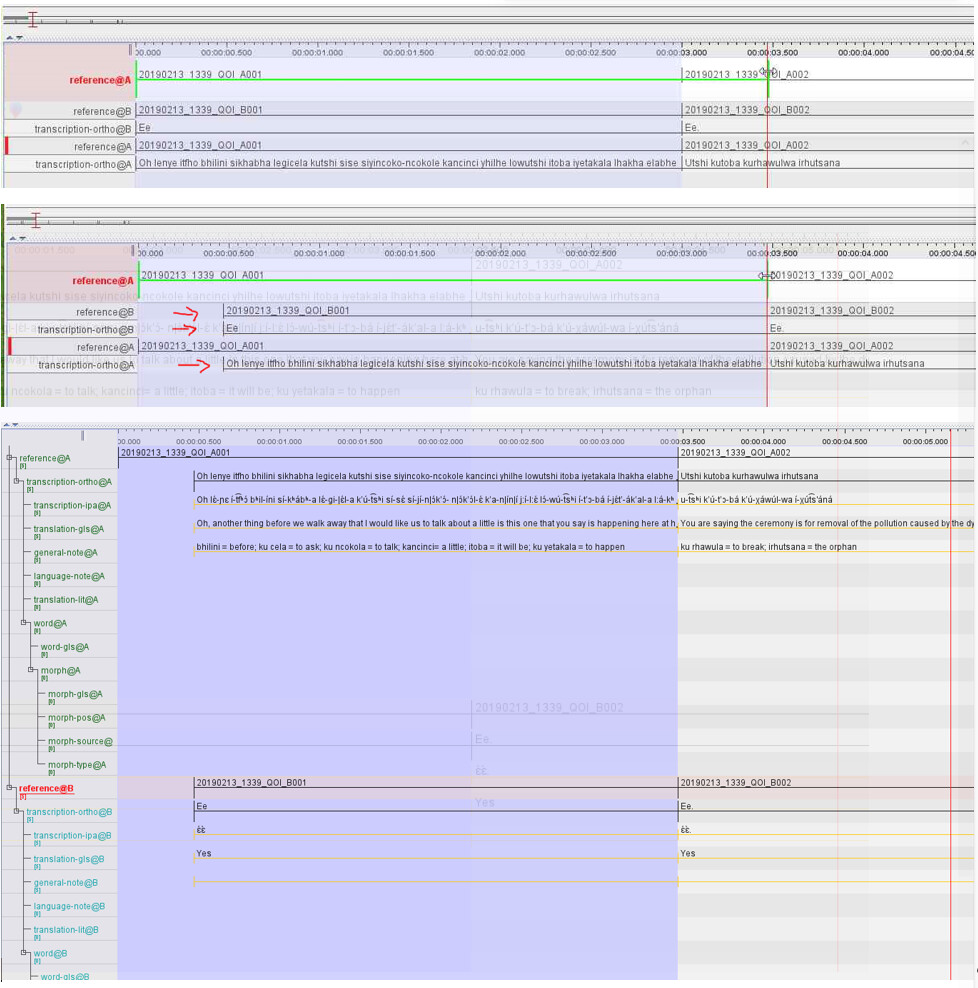This screenshot has height=988, width=978.
Task: Collapse the reference@A node in tier tree
Action: [x=10, y=458]
